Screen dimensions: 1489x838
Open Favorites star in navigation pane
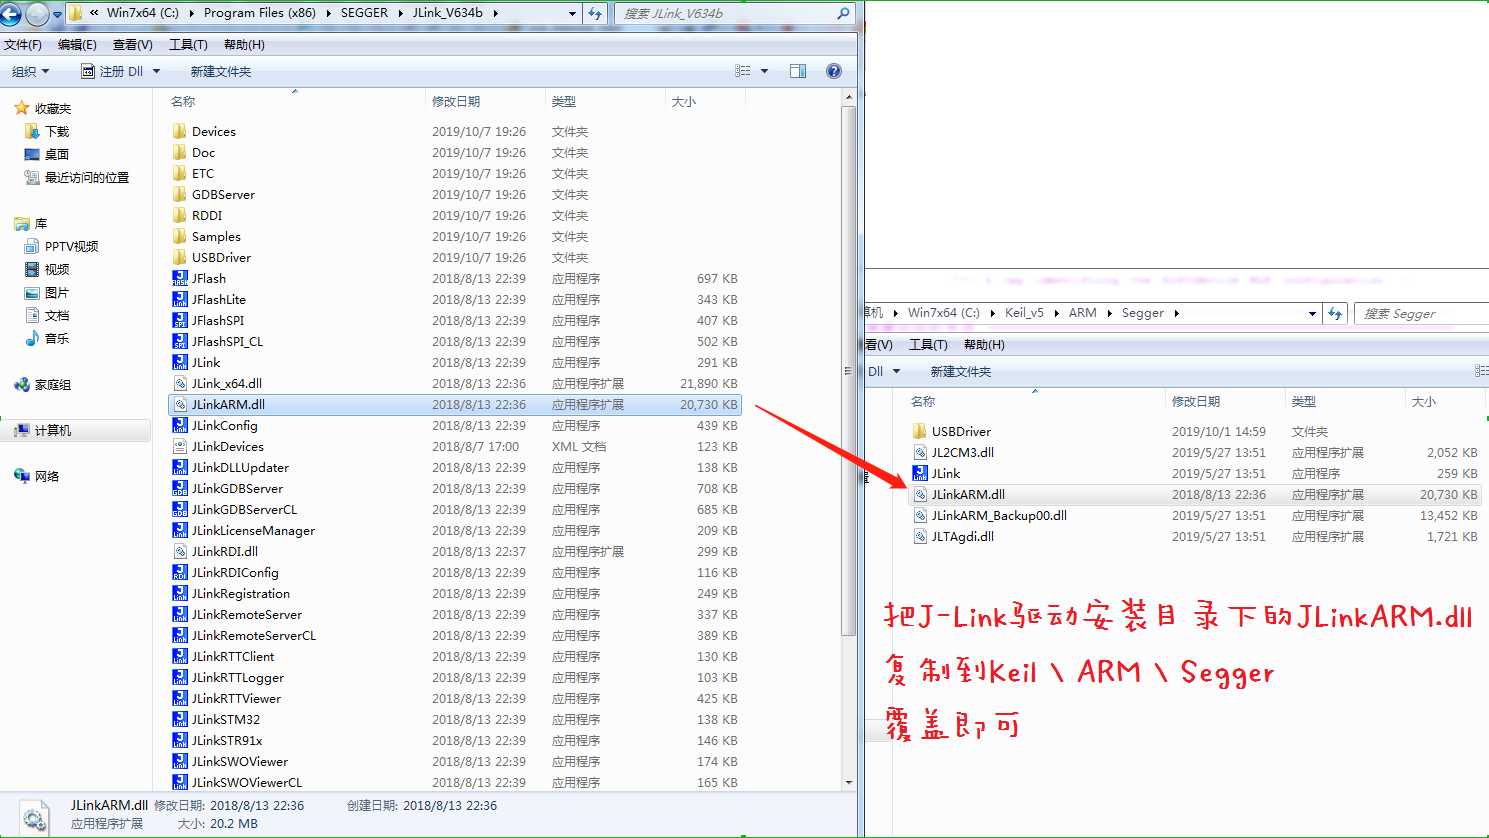pyautogui.click(x=21, y=108)
